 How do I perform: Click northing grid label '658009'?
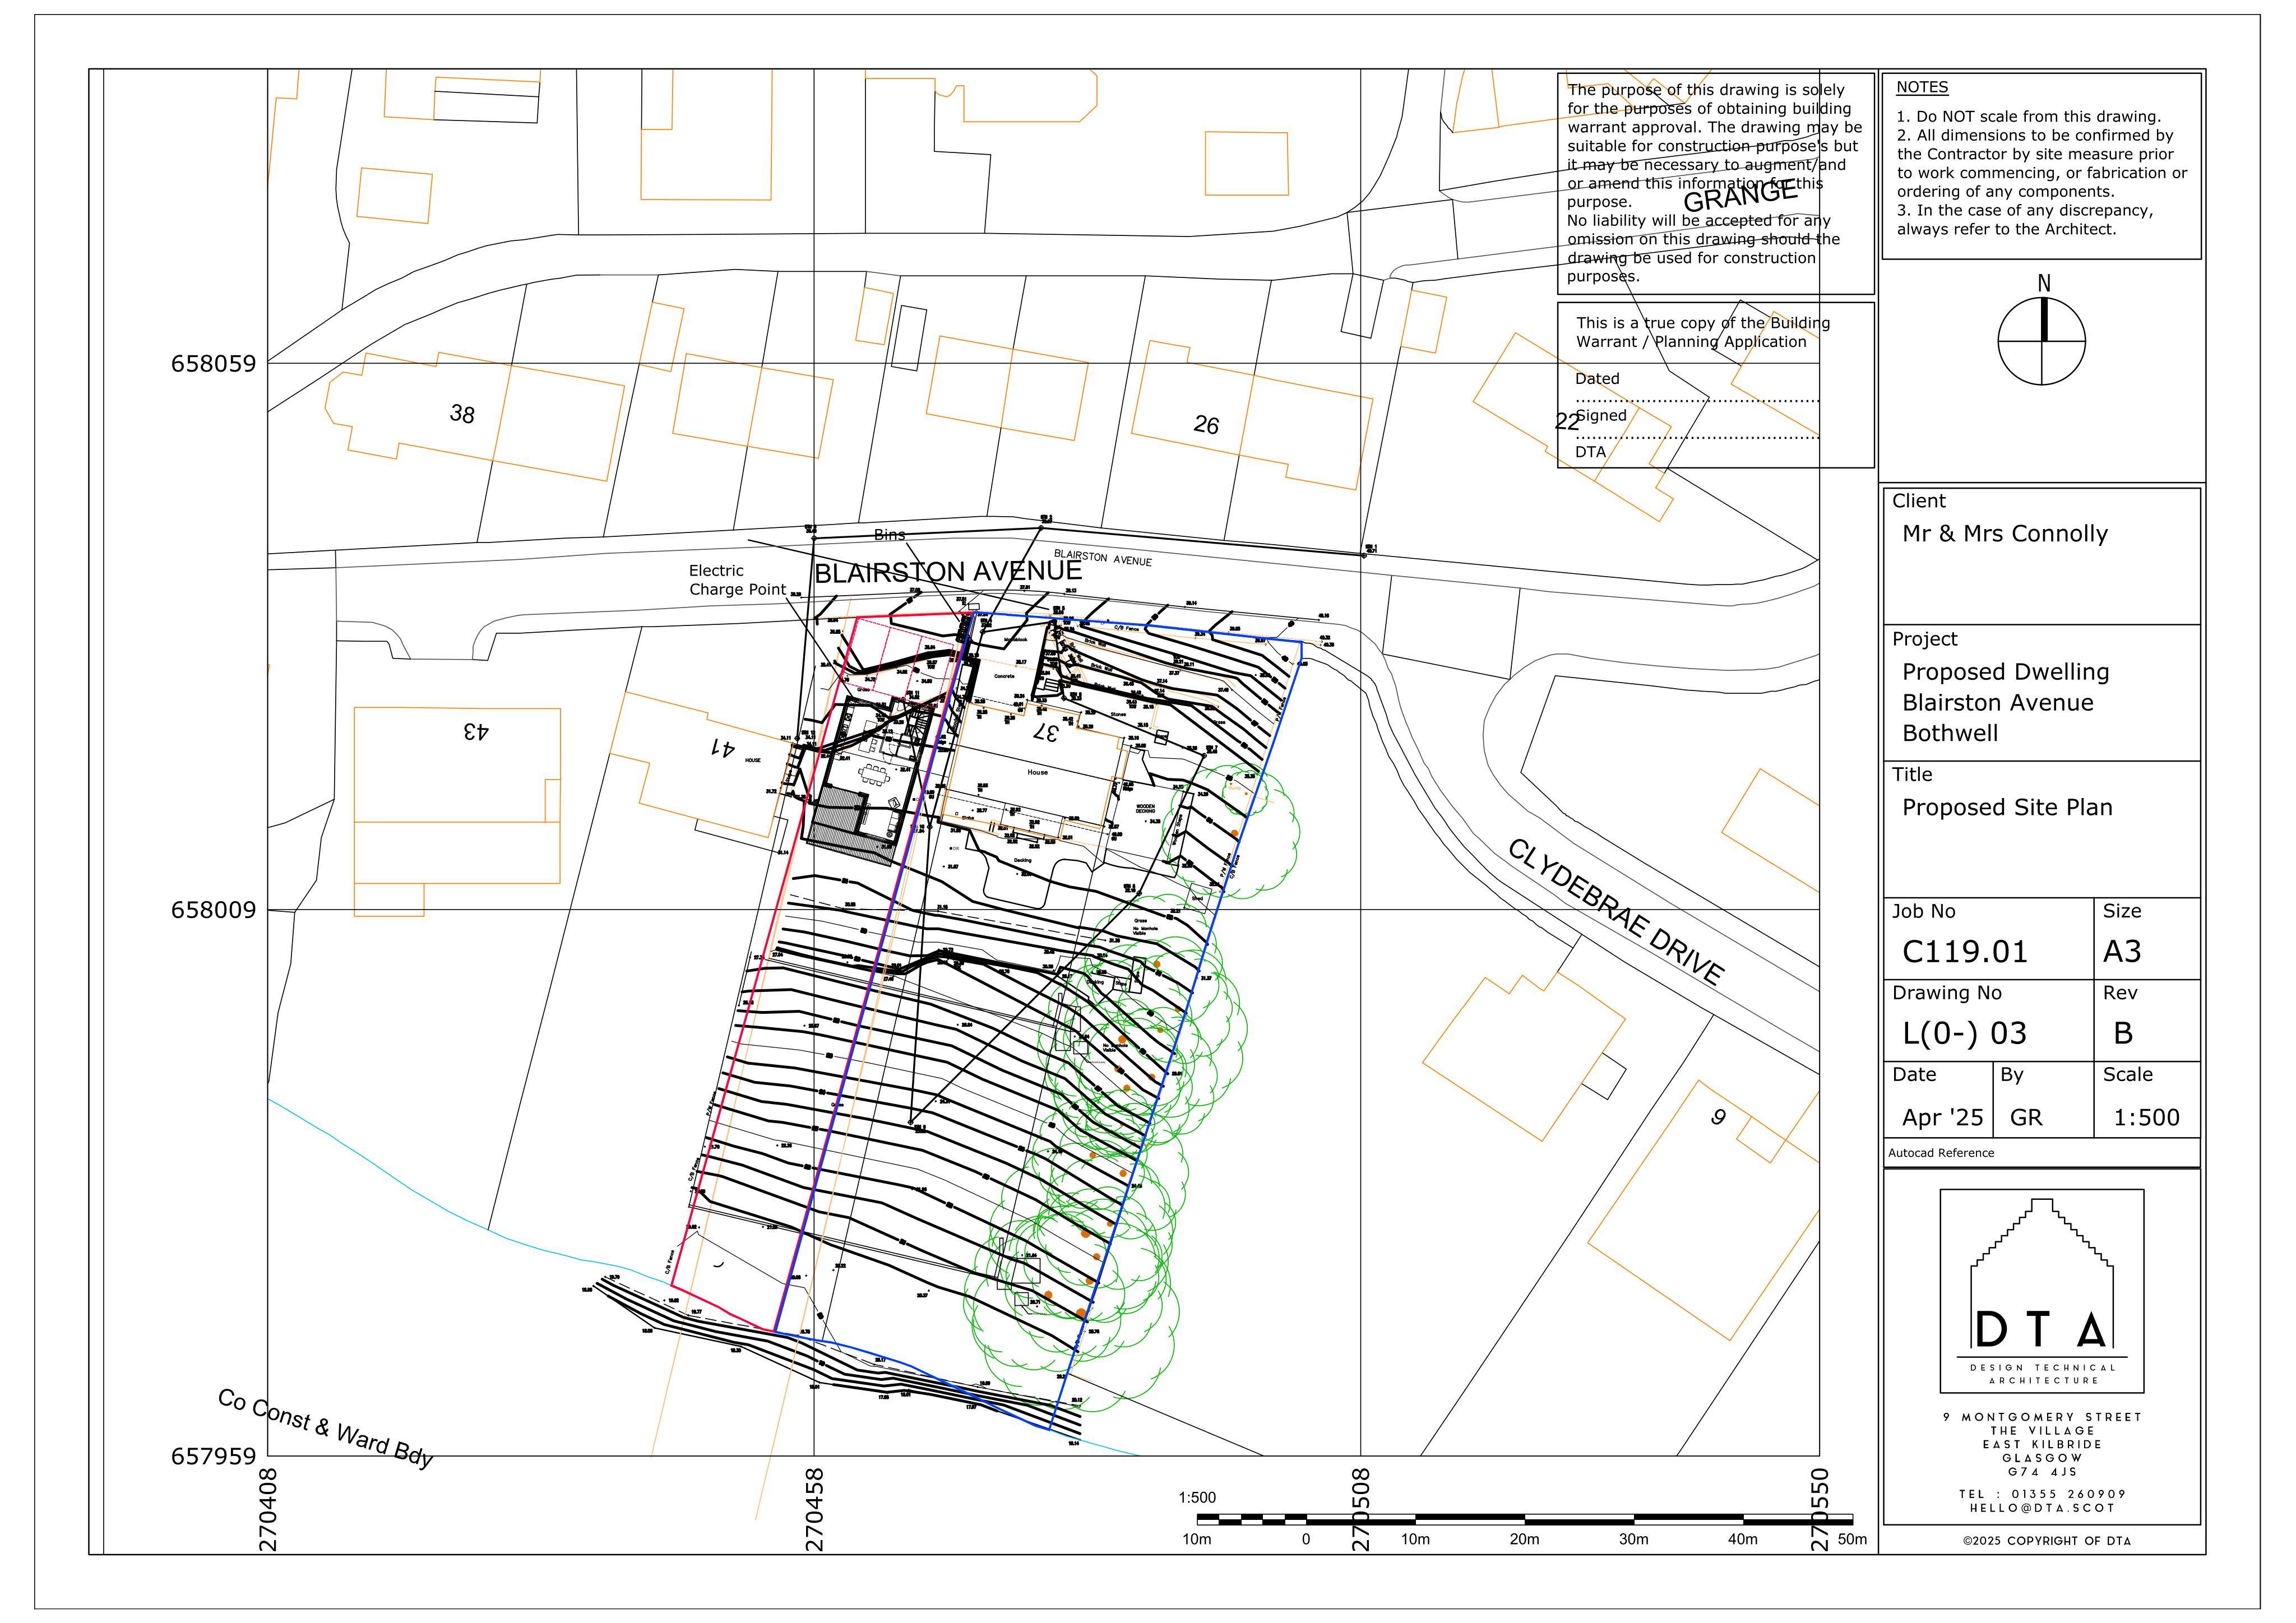[213, 910]
